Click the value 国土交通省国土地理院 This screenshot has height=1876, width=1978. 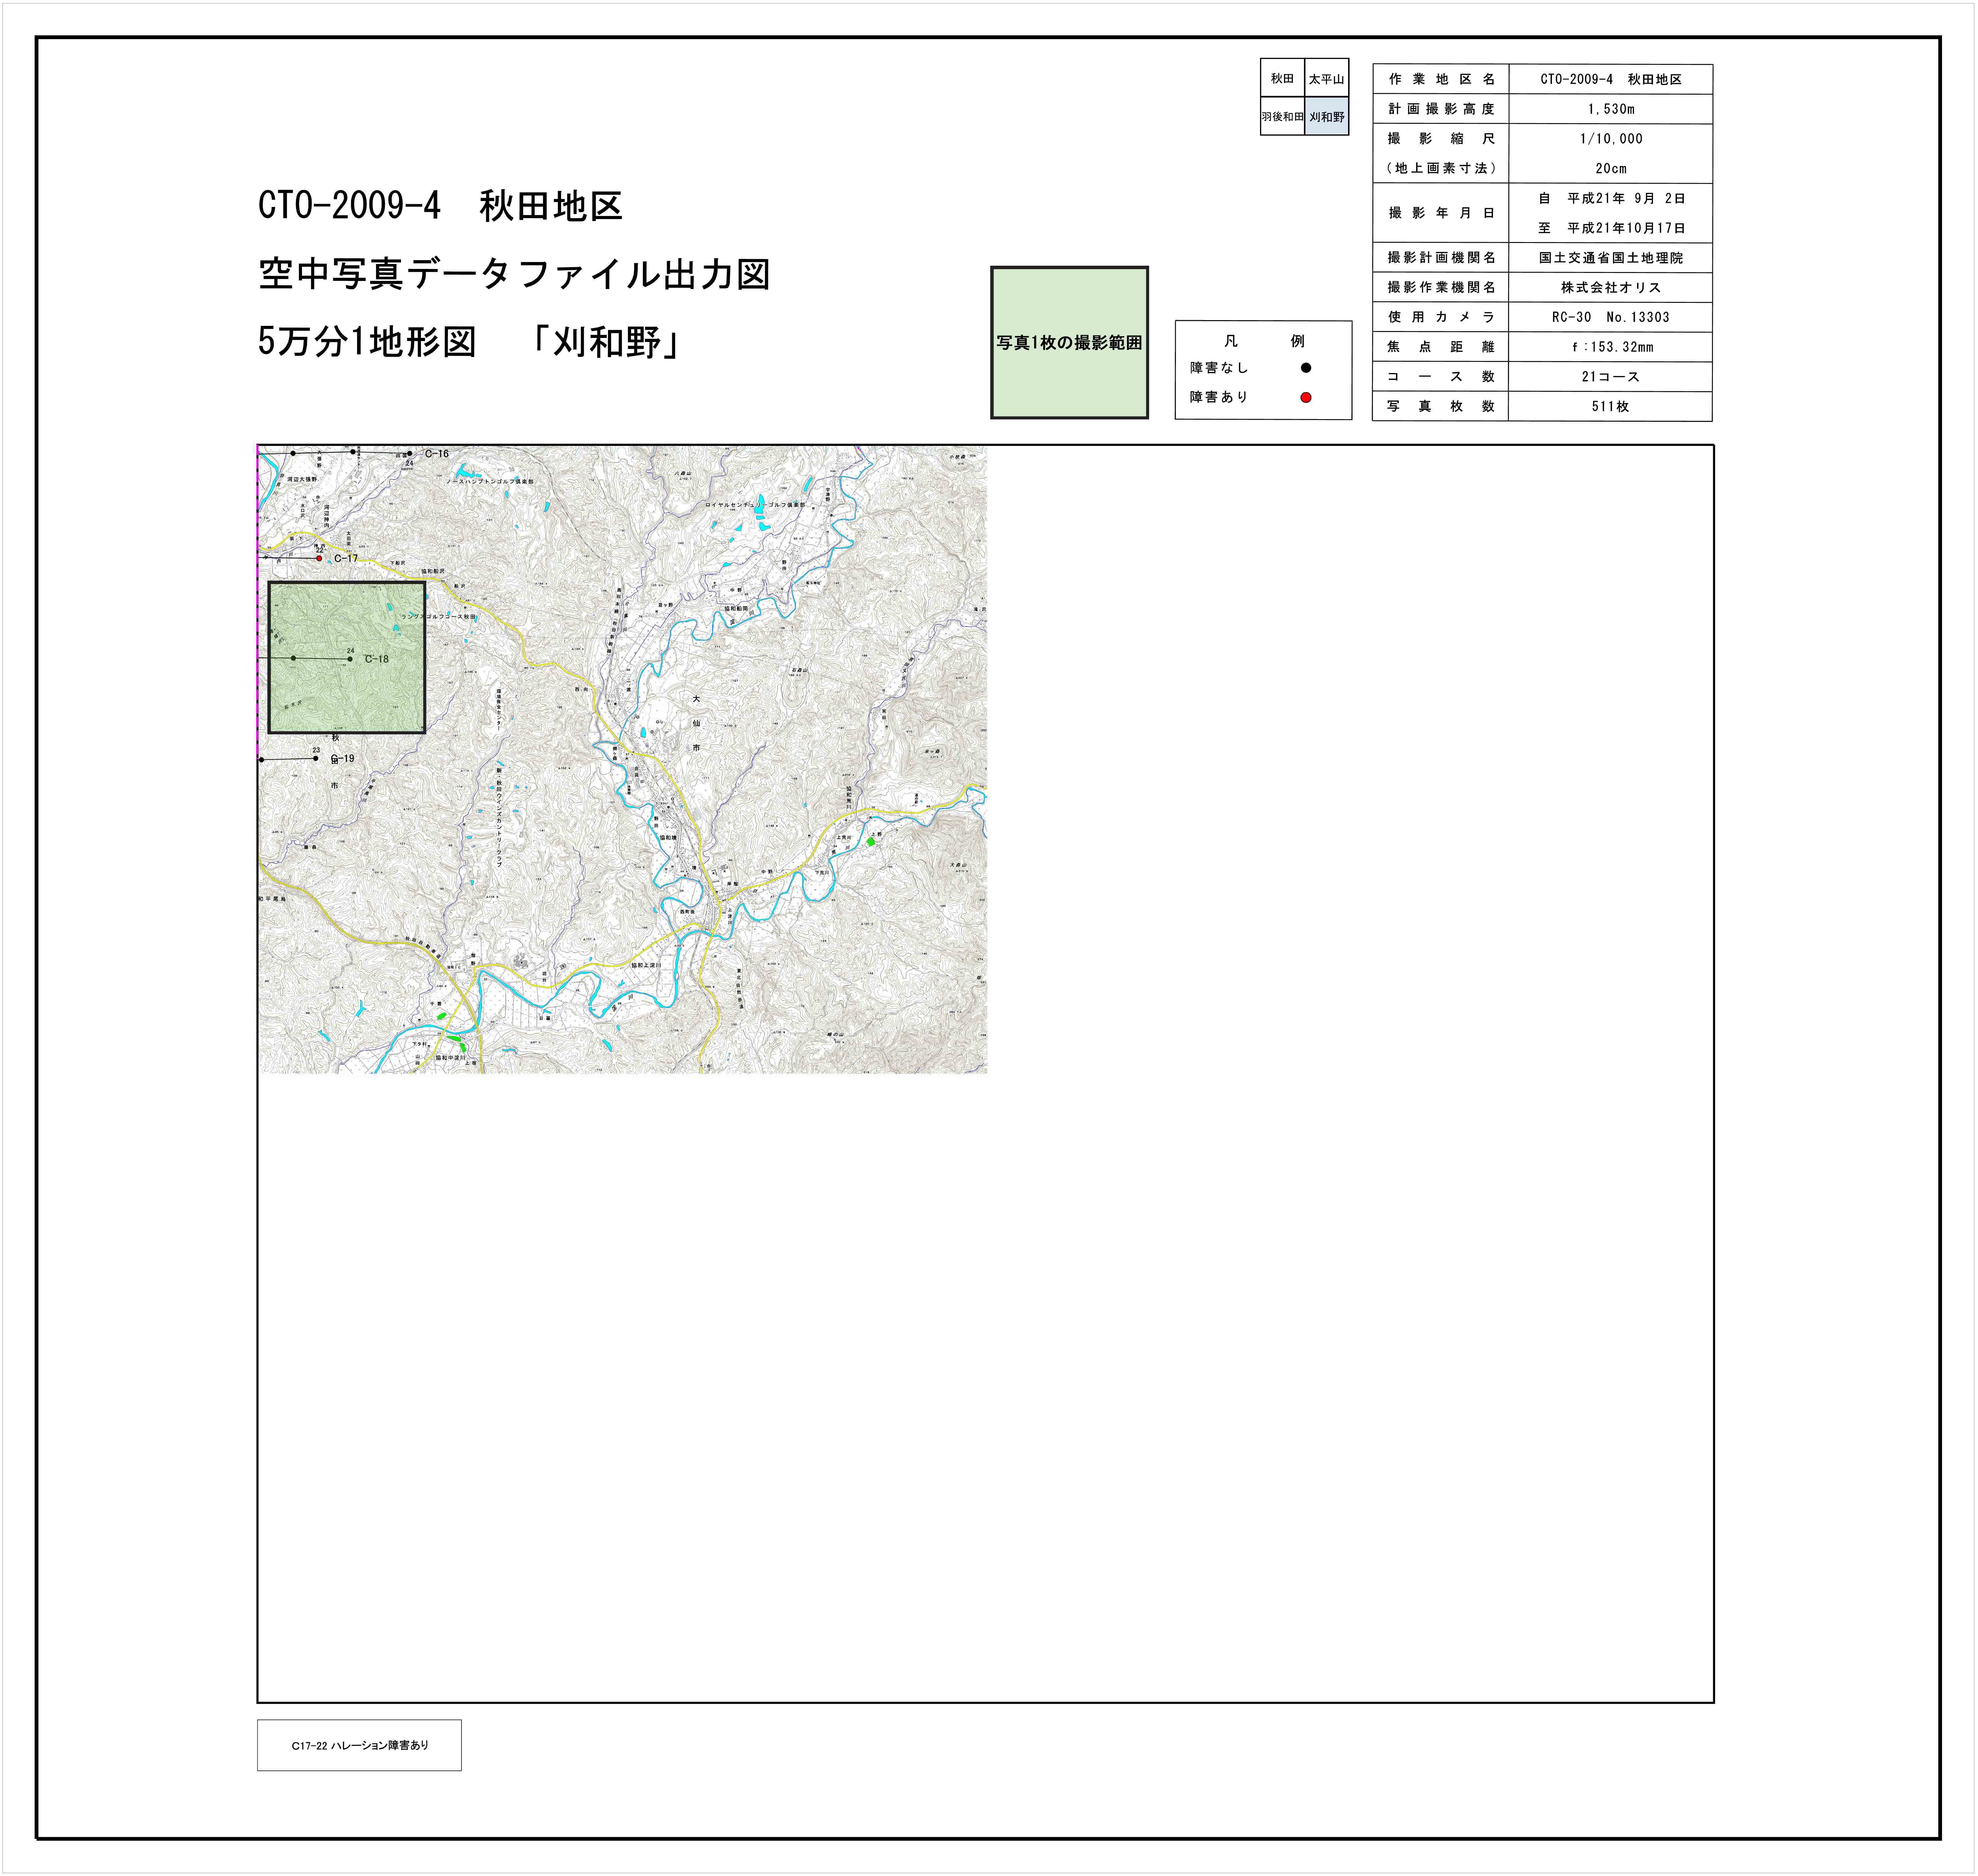point(1611,258)
